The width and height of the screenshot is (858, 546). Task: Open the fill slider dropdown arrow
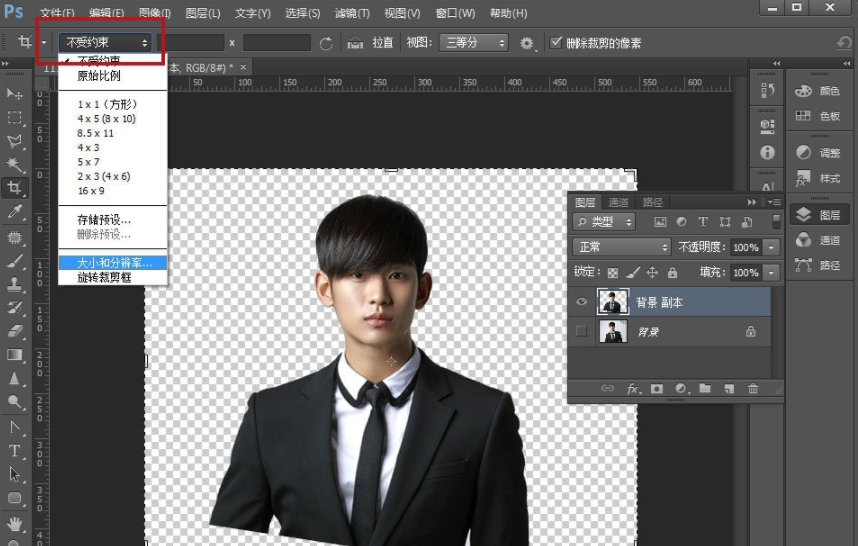click(x=771, y=272)
